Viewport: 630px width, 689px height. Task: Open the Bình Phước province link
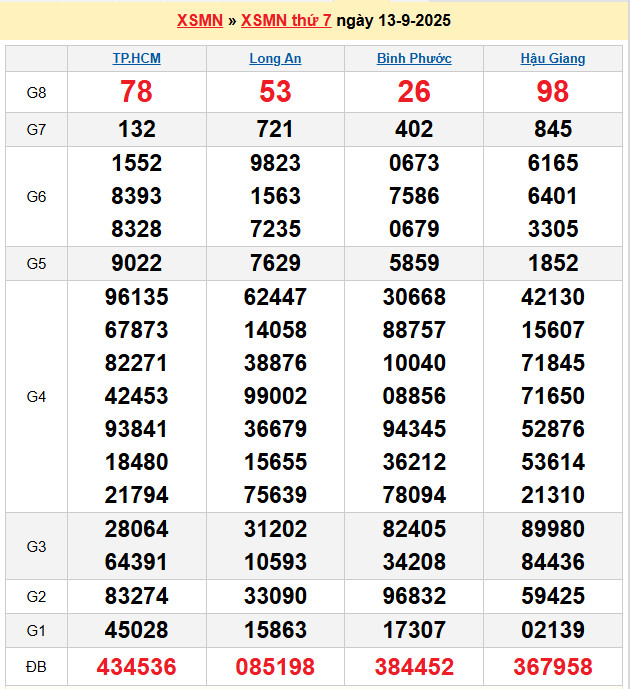414,59
